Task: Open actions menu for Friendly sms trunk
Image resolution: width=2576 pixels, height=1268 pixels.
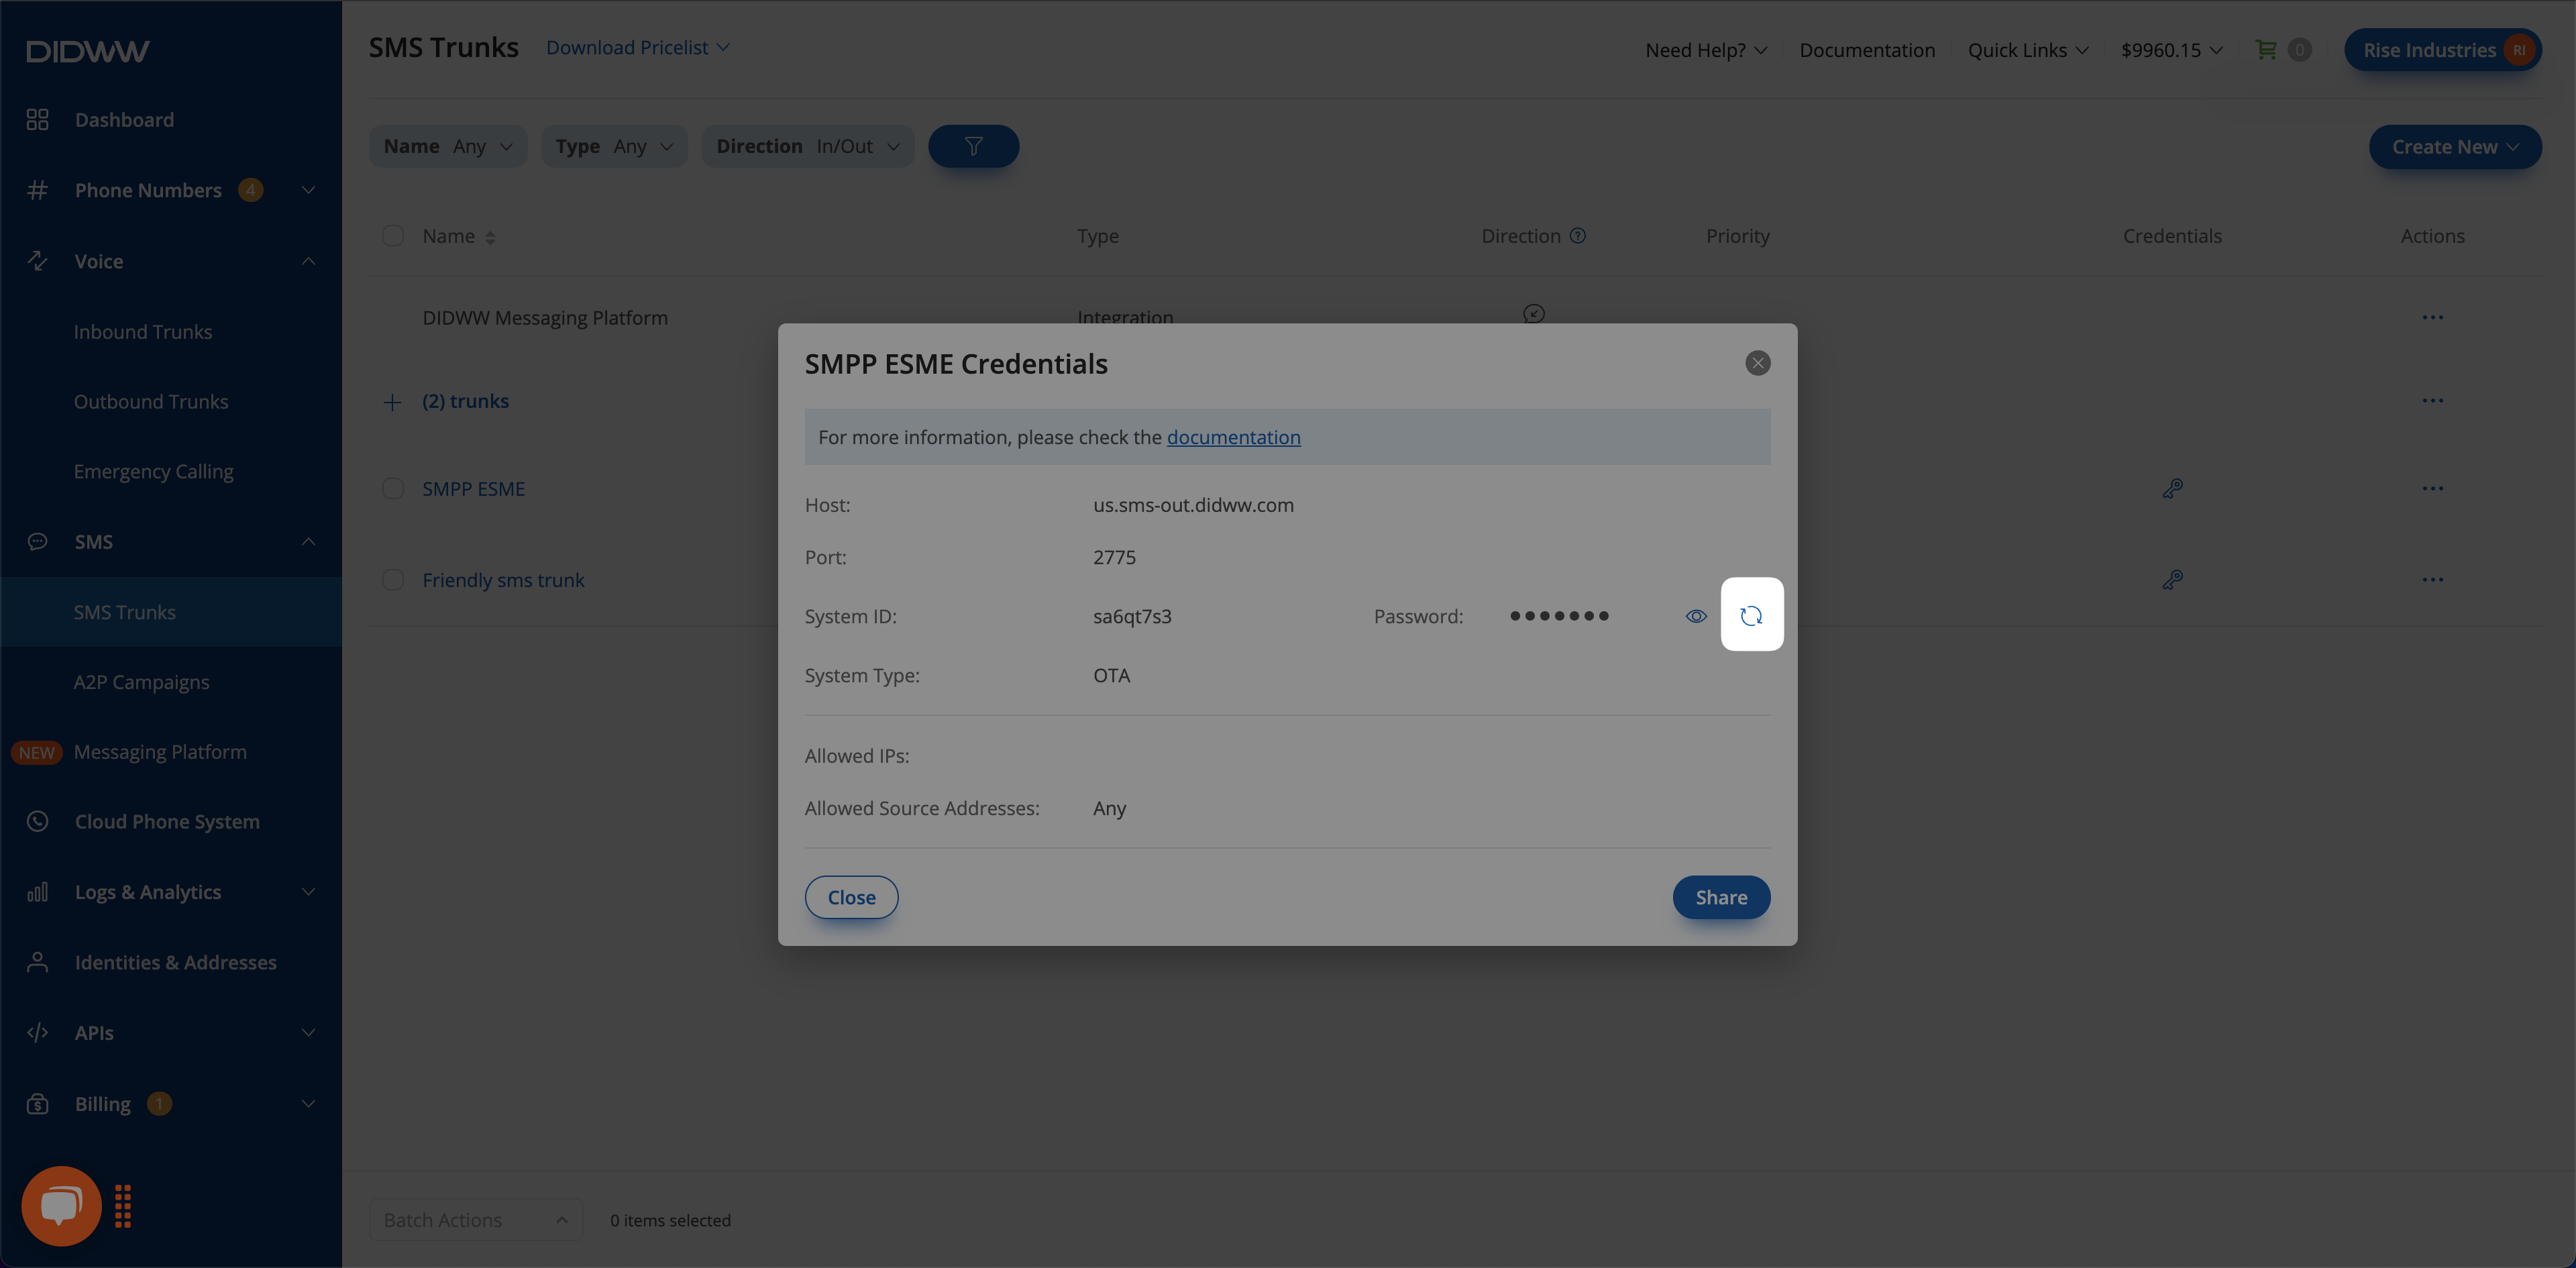Action: pos(2432,580)
